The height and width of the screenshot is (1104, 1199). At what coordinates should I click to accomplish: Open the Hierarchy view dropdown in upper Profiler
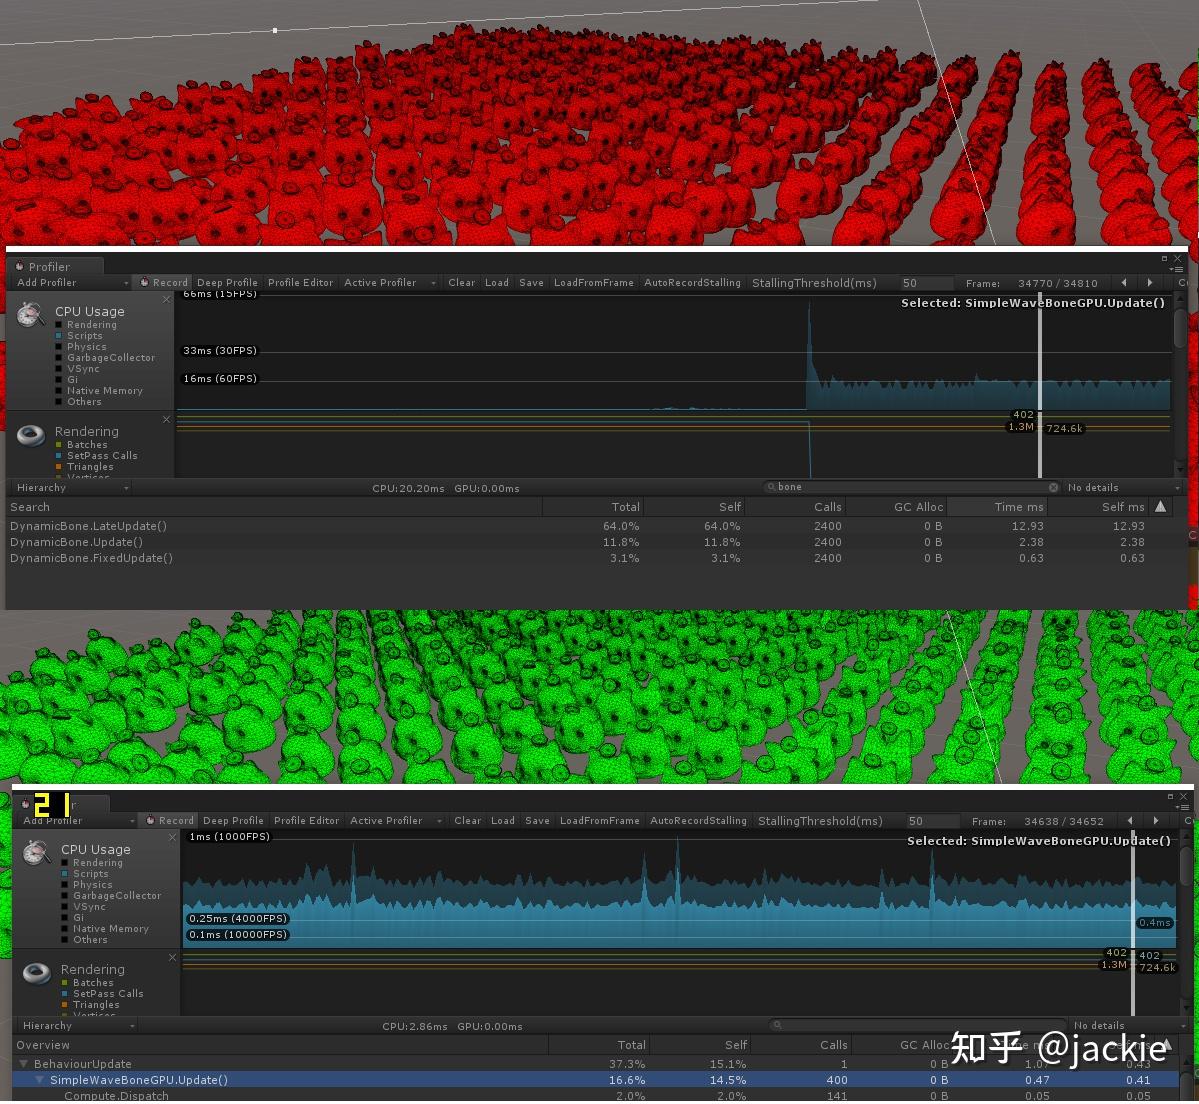point(72,488)
